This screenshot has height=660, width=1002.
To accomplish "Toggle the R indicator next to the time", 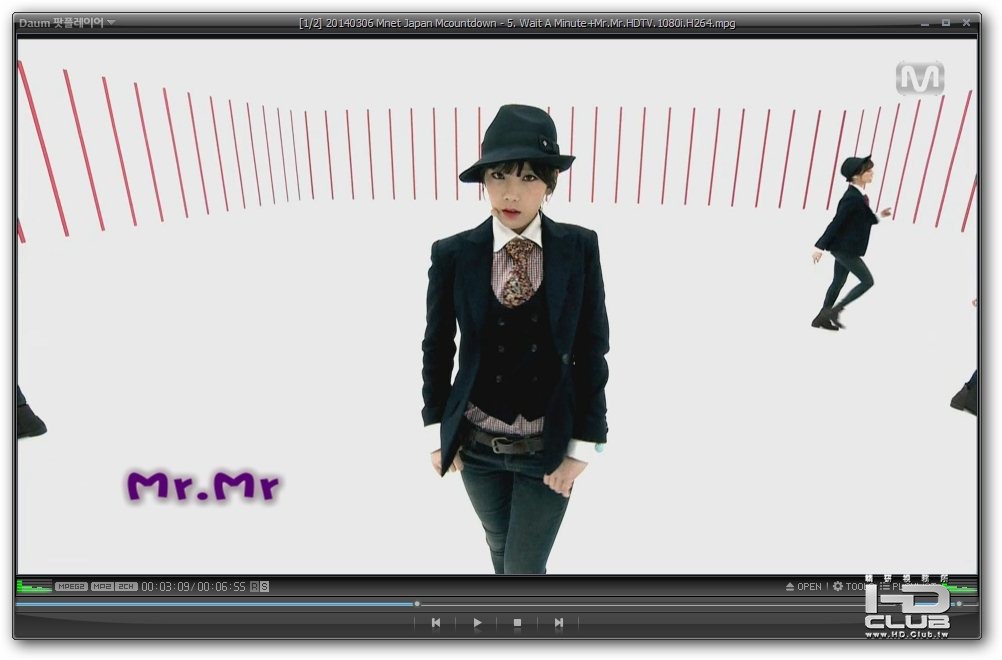I will (254, 587).
